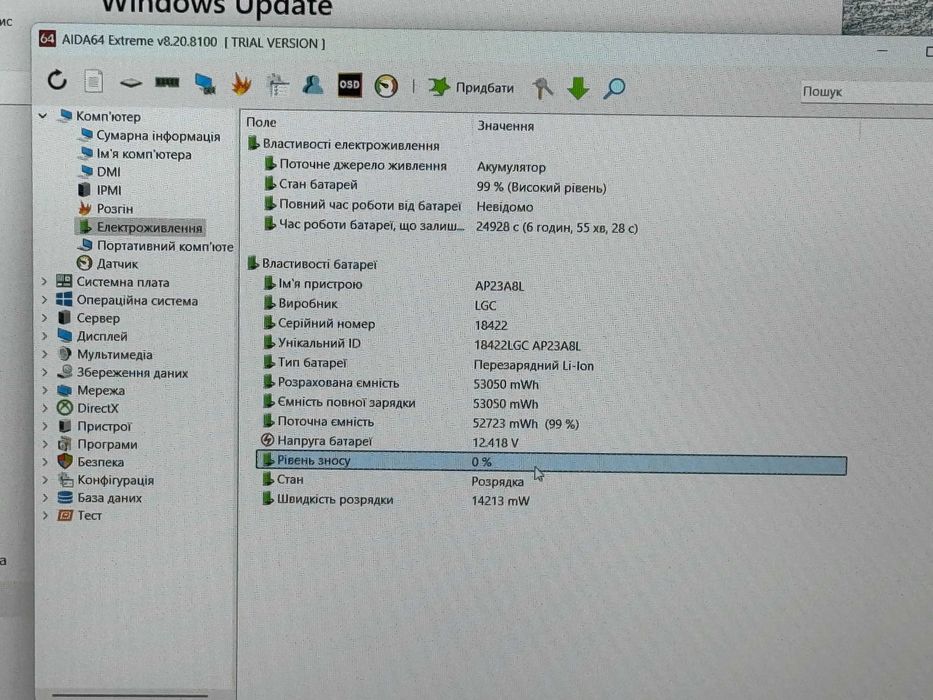Select Розгін overclock tree item
The image size is (933, 700).
115,208
